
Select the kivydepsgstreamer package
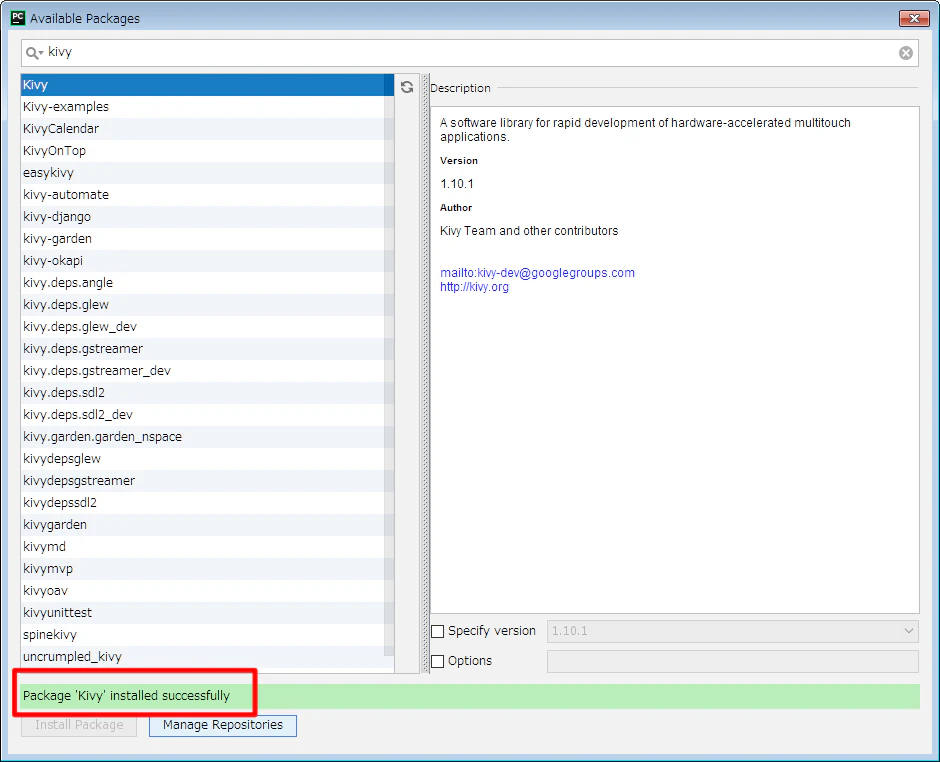(x=207, y=481)
